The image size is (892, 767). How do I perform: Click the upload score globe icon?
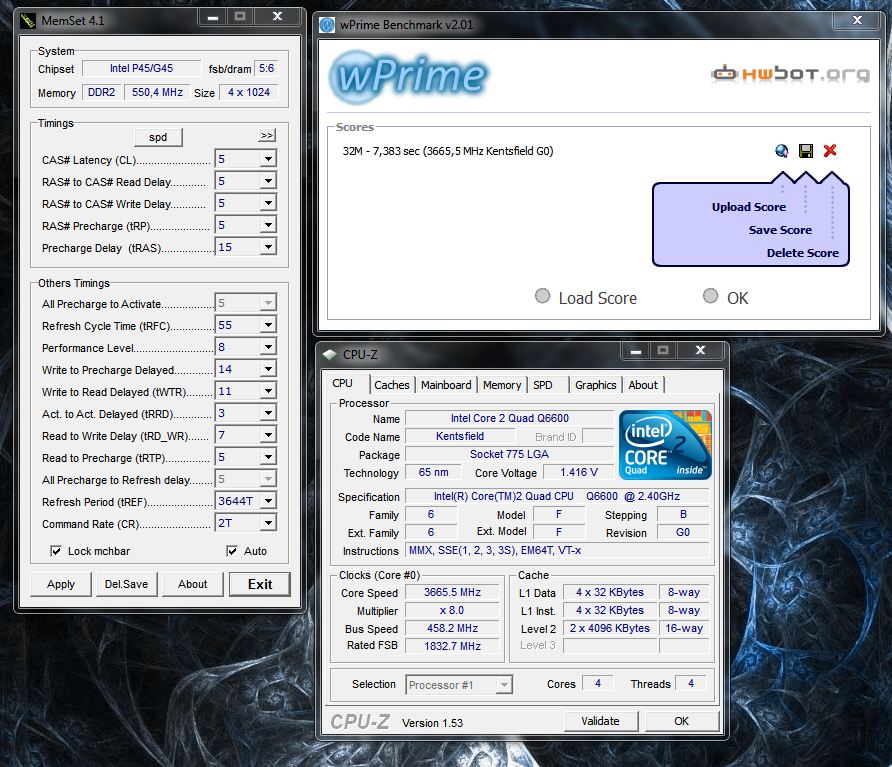[x=782, y=151]
